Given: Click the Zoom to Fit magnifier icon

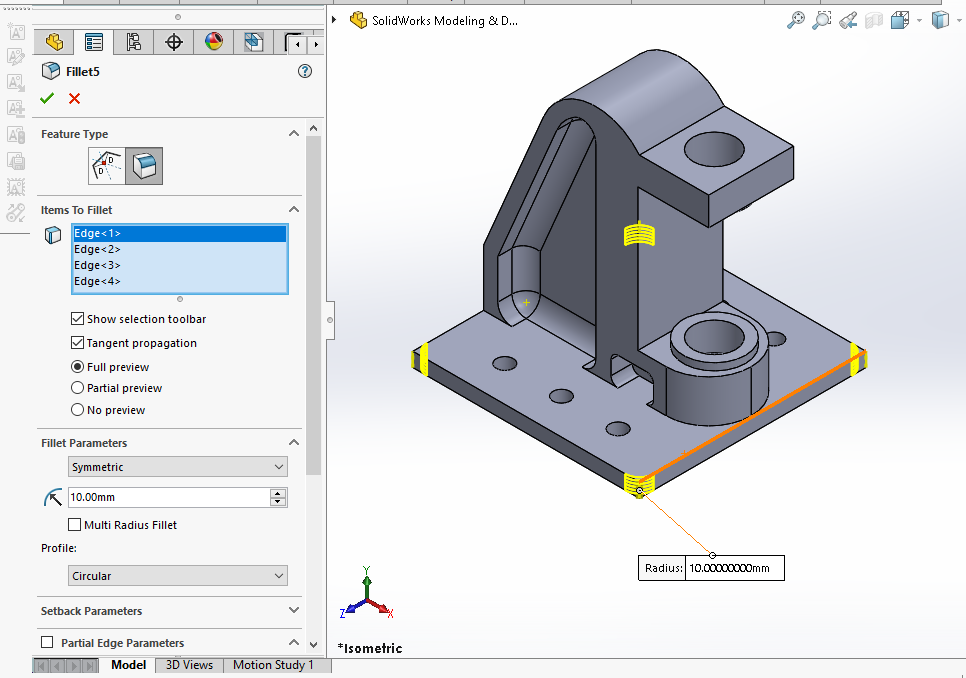Looking at the screenshot, I should click(x=795, y=20).
